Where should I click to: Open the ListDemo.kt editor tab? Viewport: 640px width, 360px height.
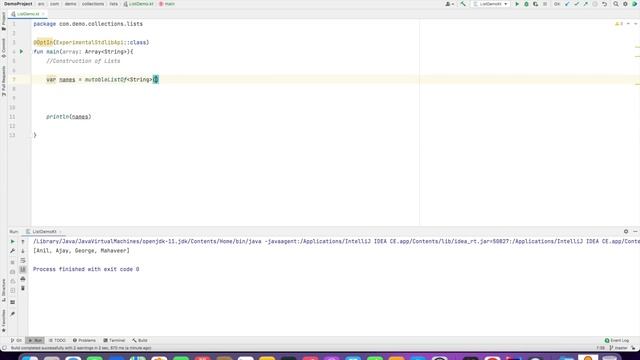click(28, 14)
